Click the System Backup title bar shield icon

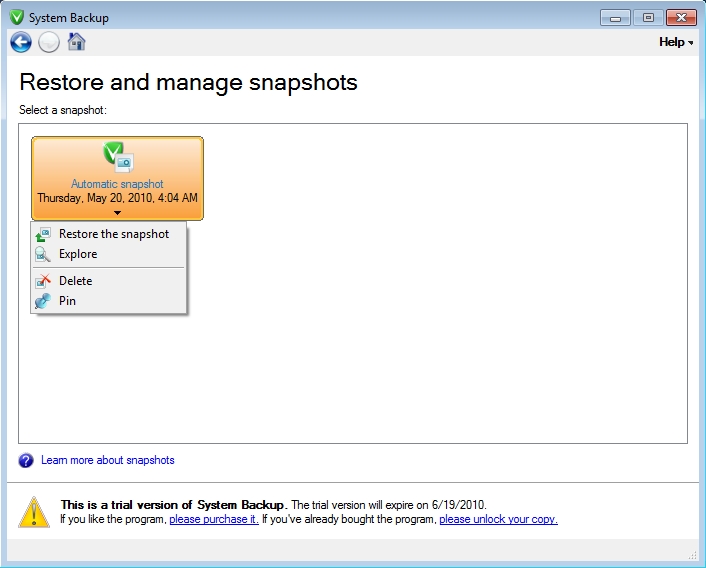(17, 18)
